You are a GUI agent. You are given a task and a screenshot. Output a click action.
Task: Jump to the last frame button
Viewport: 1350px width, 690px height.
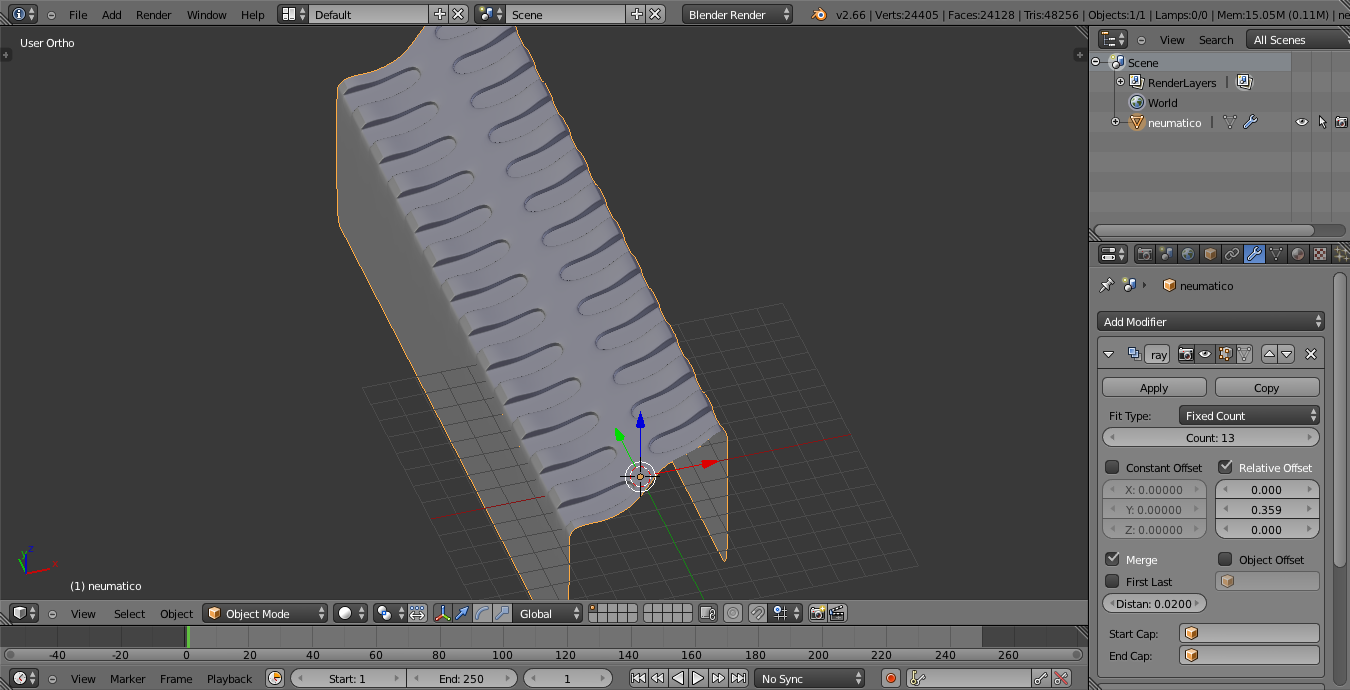[738, 678]
